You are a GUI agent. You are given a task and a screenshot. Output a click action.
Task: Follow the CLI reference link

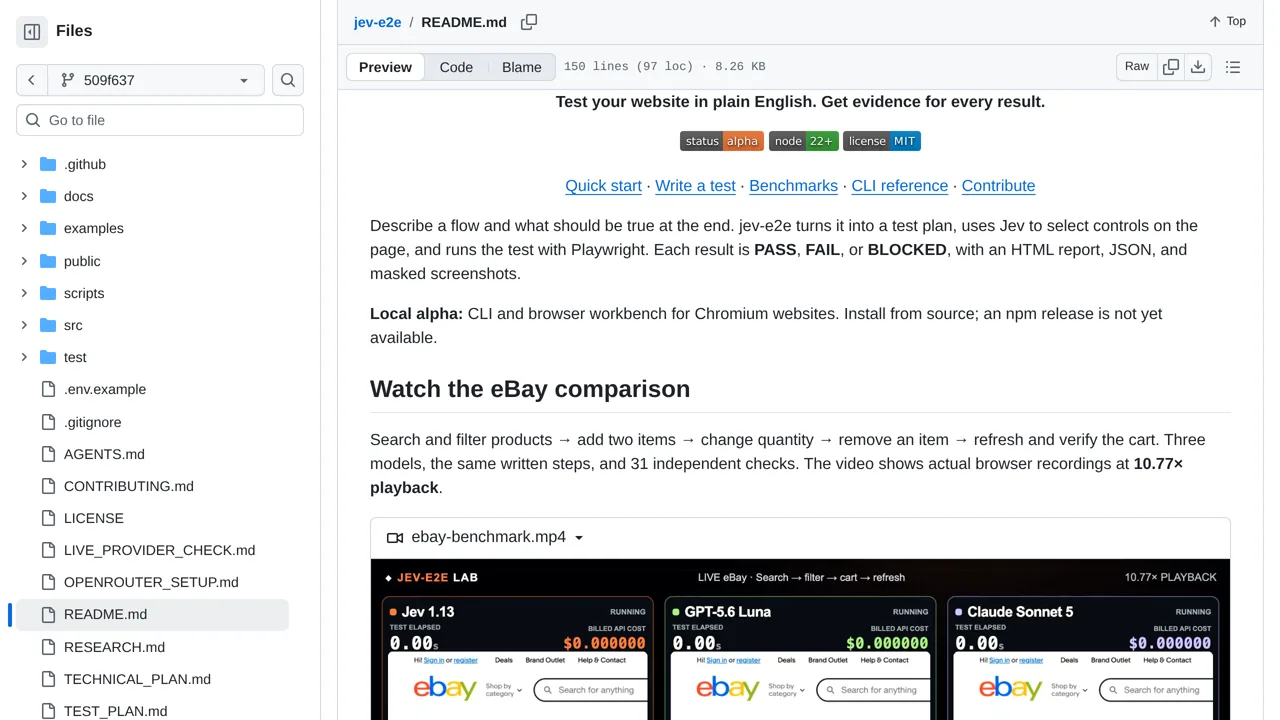(899, 186)
